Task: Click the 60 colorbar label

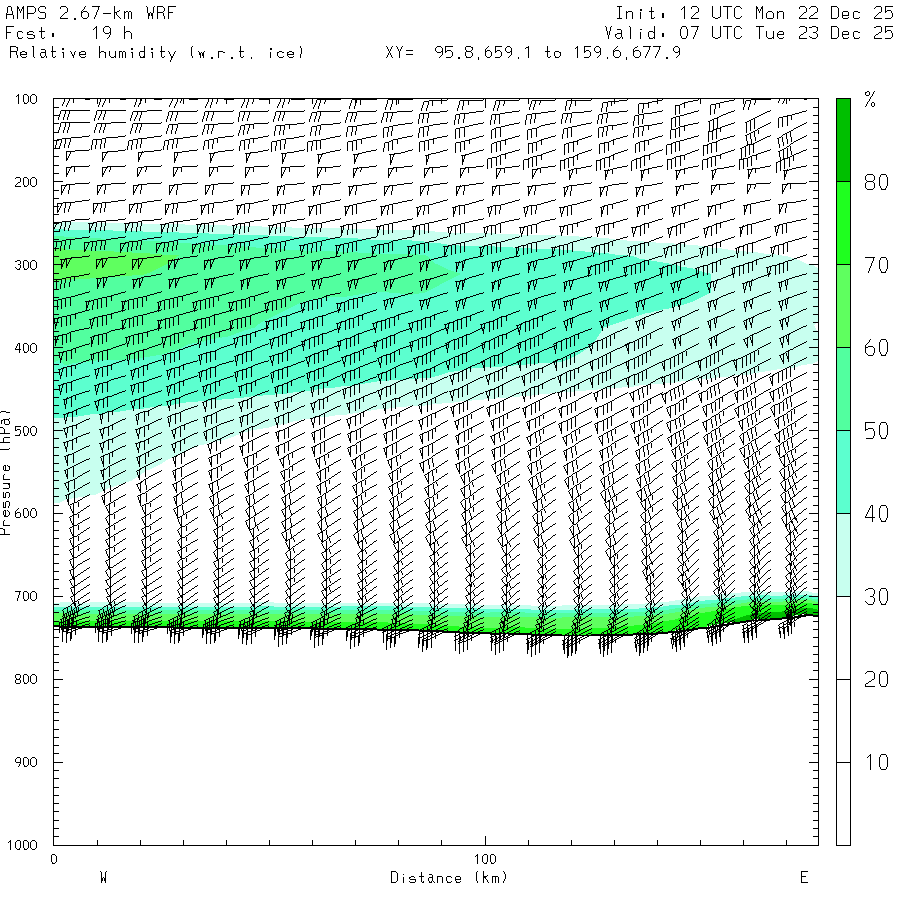Action: click(x=876, y=348)
